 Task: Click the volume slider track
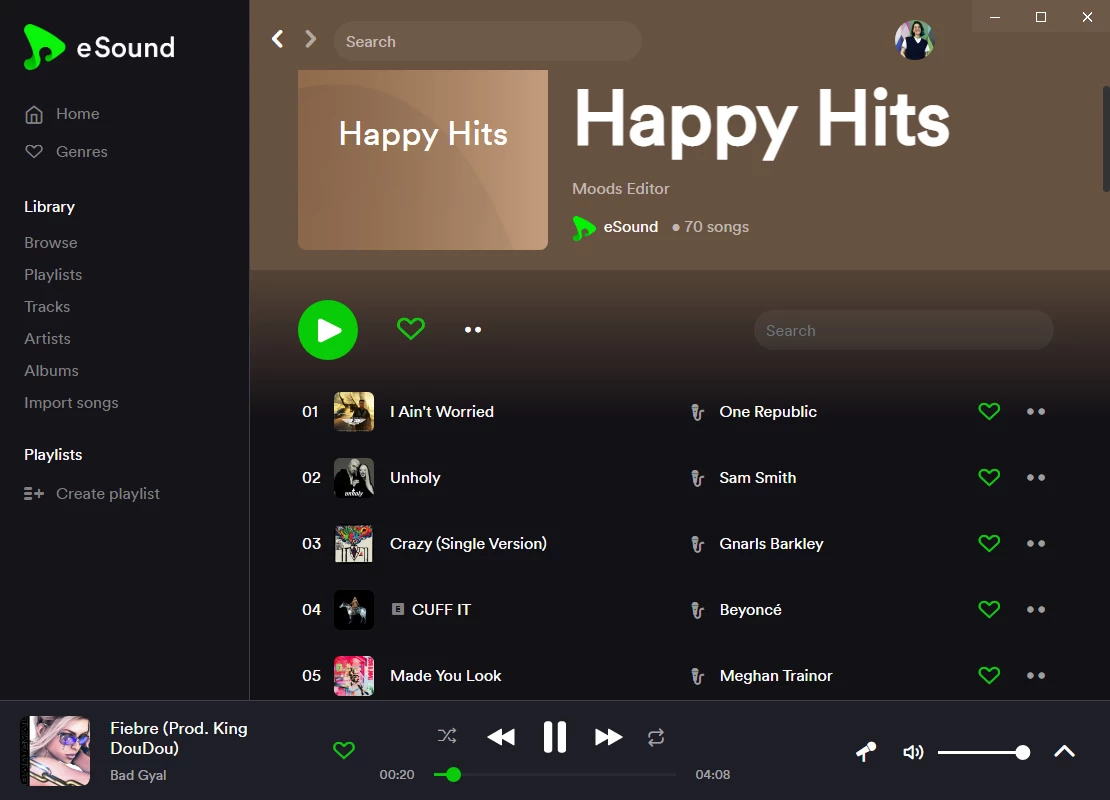(984, 753)
